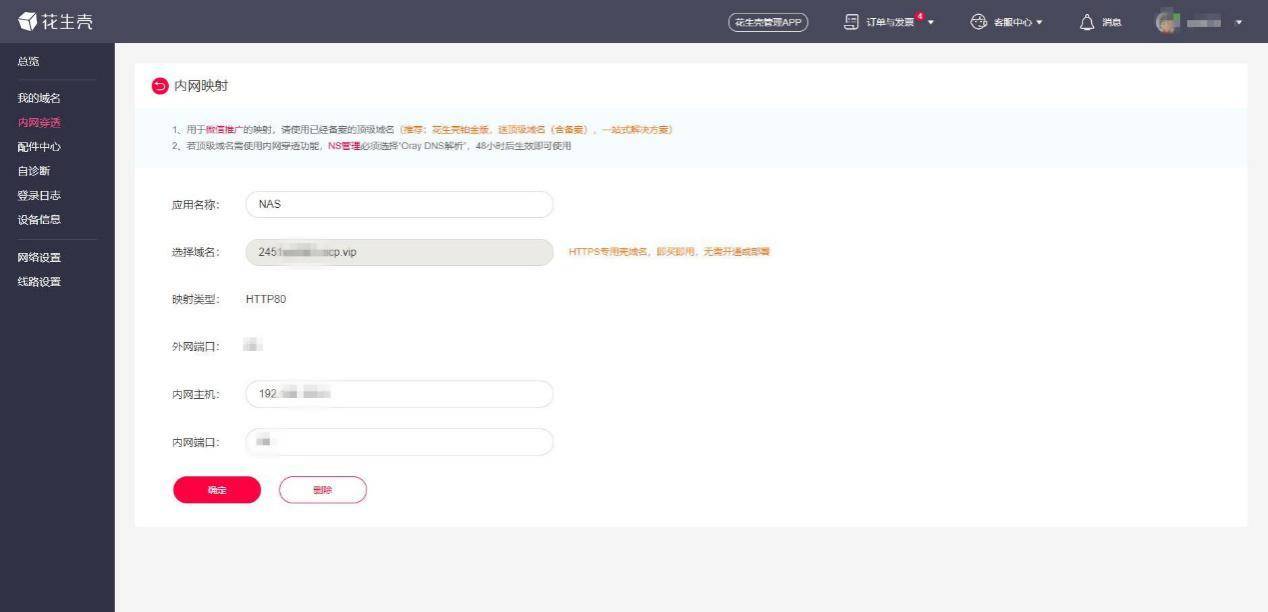
Task: Click the user avatar image
Action: (1168, 22)
